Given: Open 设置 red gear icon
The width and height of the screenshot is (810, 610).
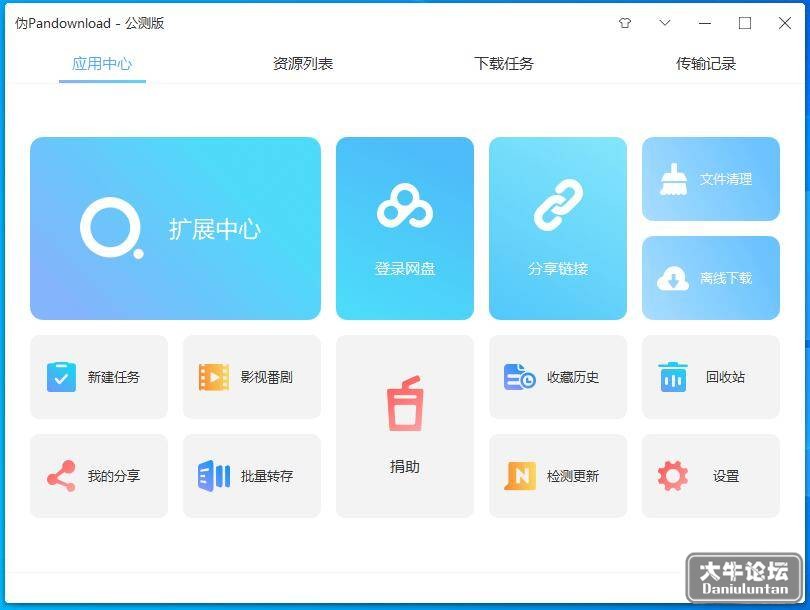Looking at the screenshot, I should tap(673, 476).
